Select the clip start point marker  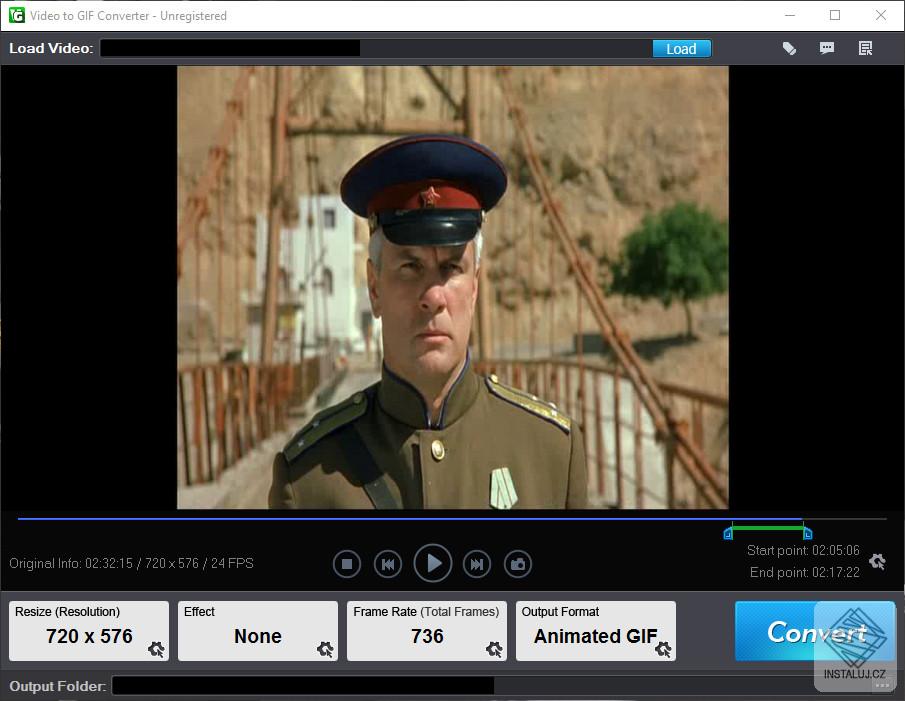(x=728, y=533)
